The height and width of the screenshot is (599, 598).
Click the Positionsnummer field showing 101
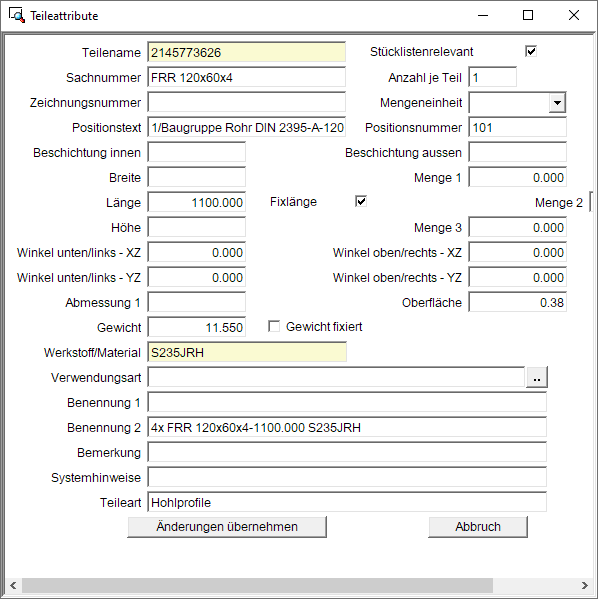tap(518, 128)
